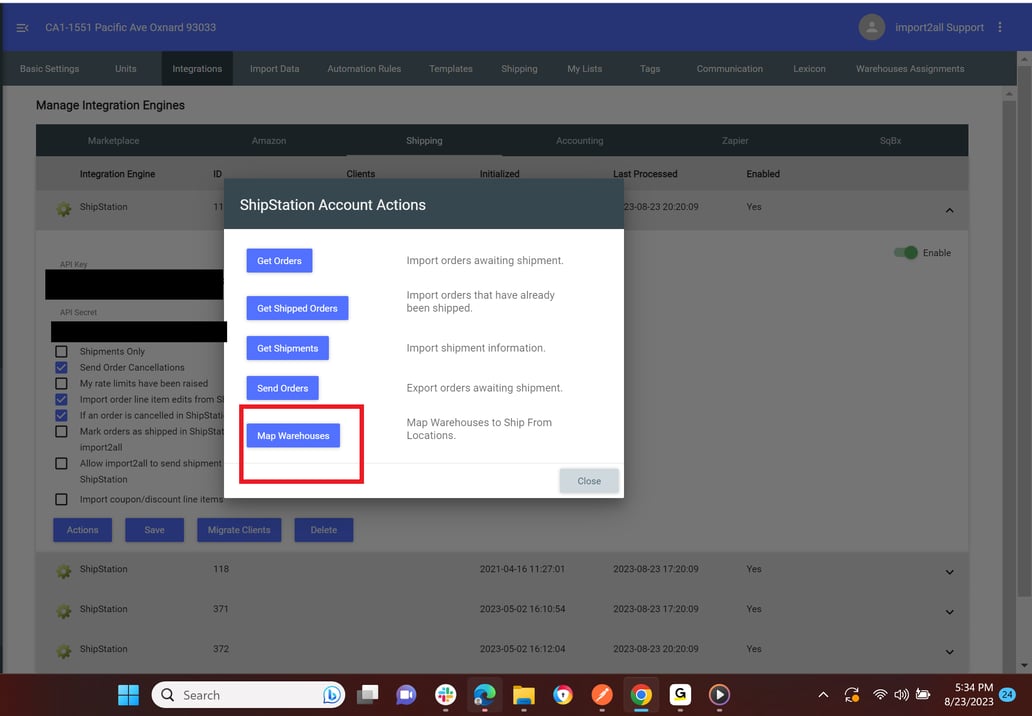Screen dimensions: 1032x716
Task: Check Import coupon/discount line items
Action: coord(61,499)
